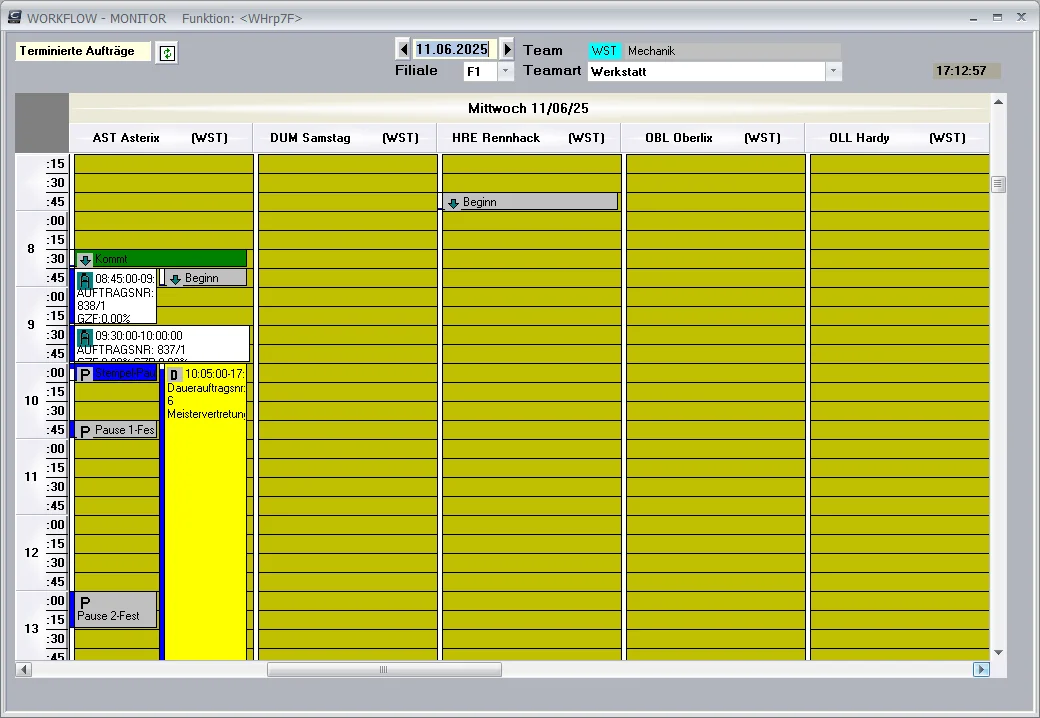This screenshot has width=1040, height=718.
Task: Open the Filiale F1 dropdown
Action: 505,71
